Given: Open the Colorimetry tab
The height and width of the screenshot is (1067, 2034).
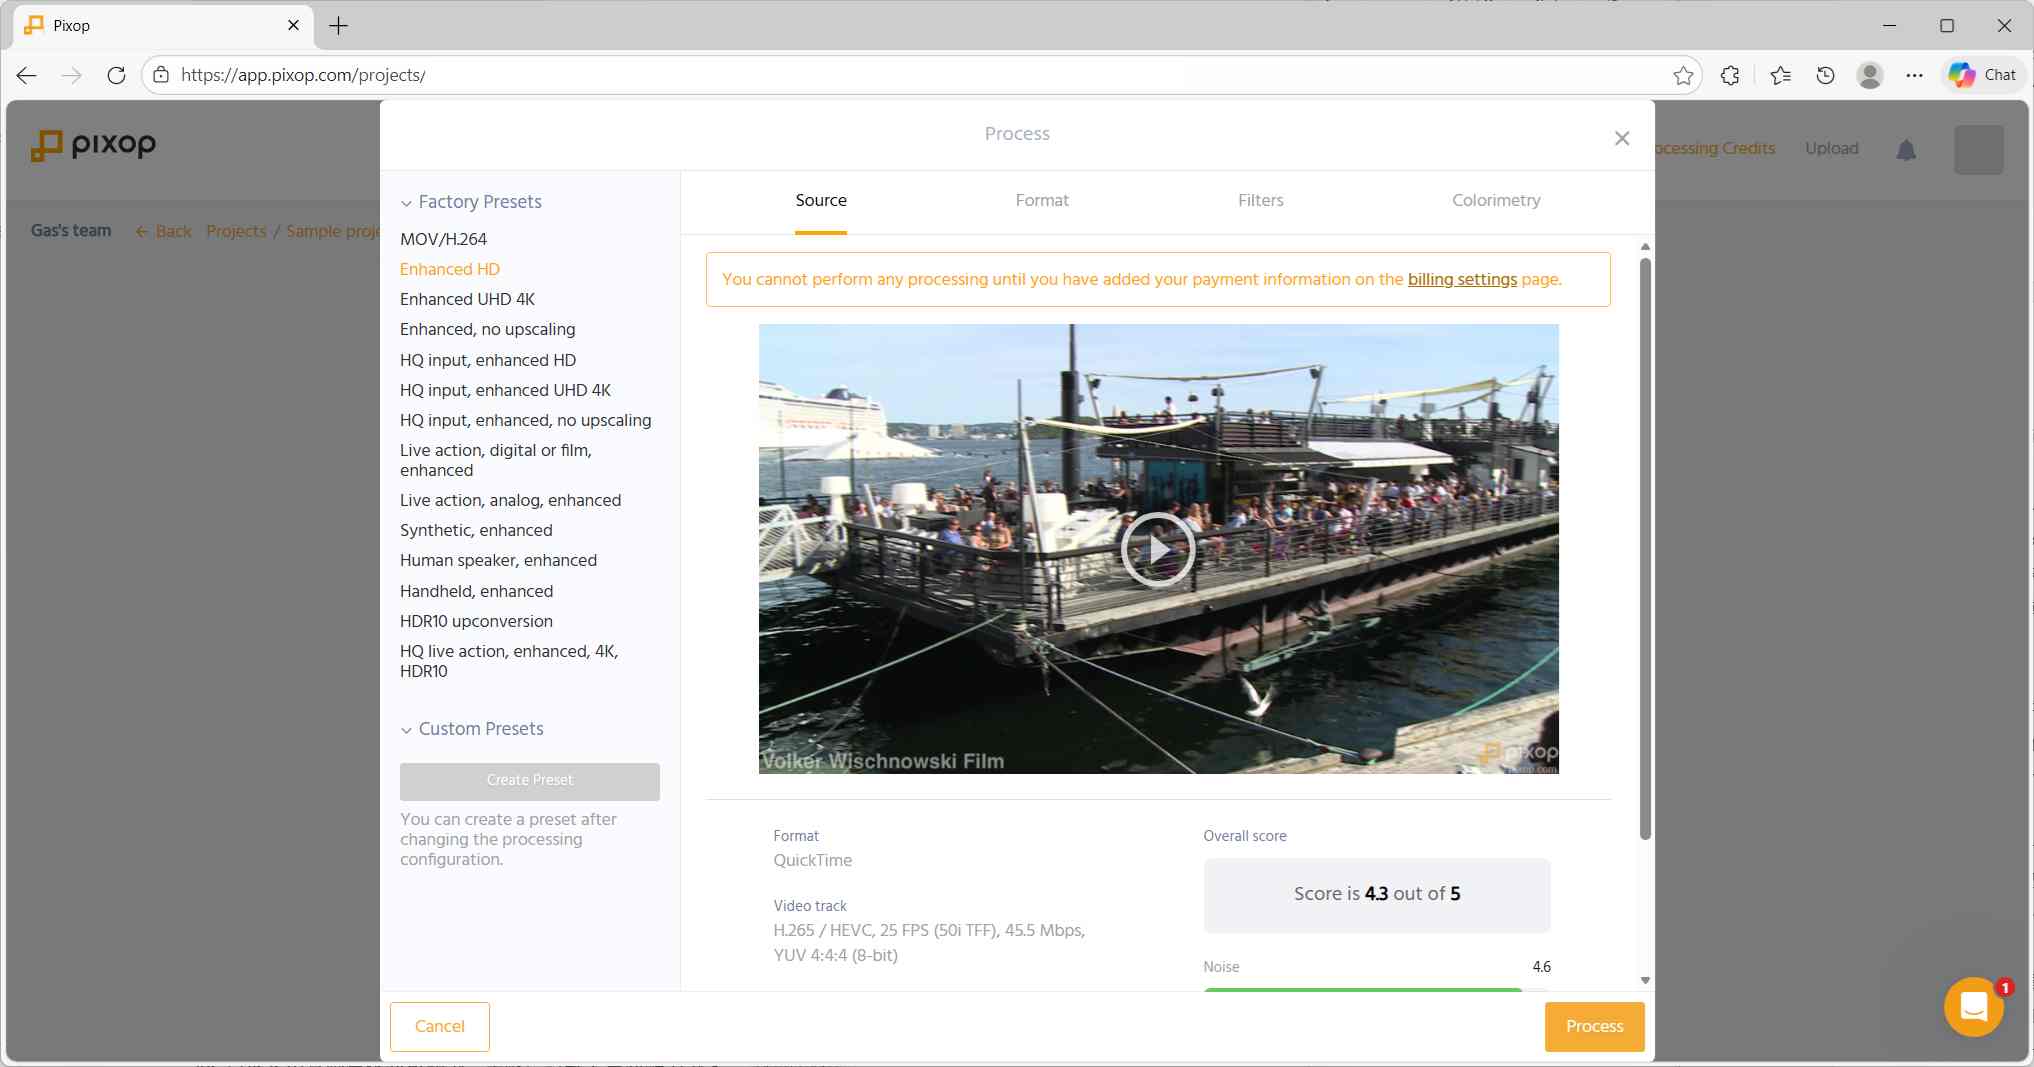Looking at the screenshot, I should (1495, 200).
